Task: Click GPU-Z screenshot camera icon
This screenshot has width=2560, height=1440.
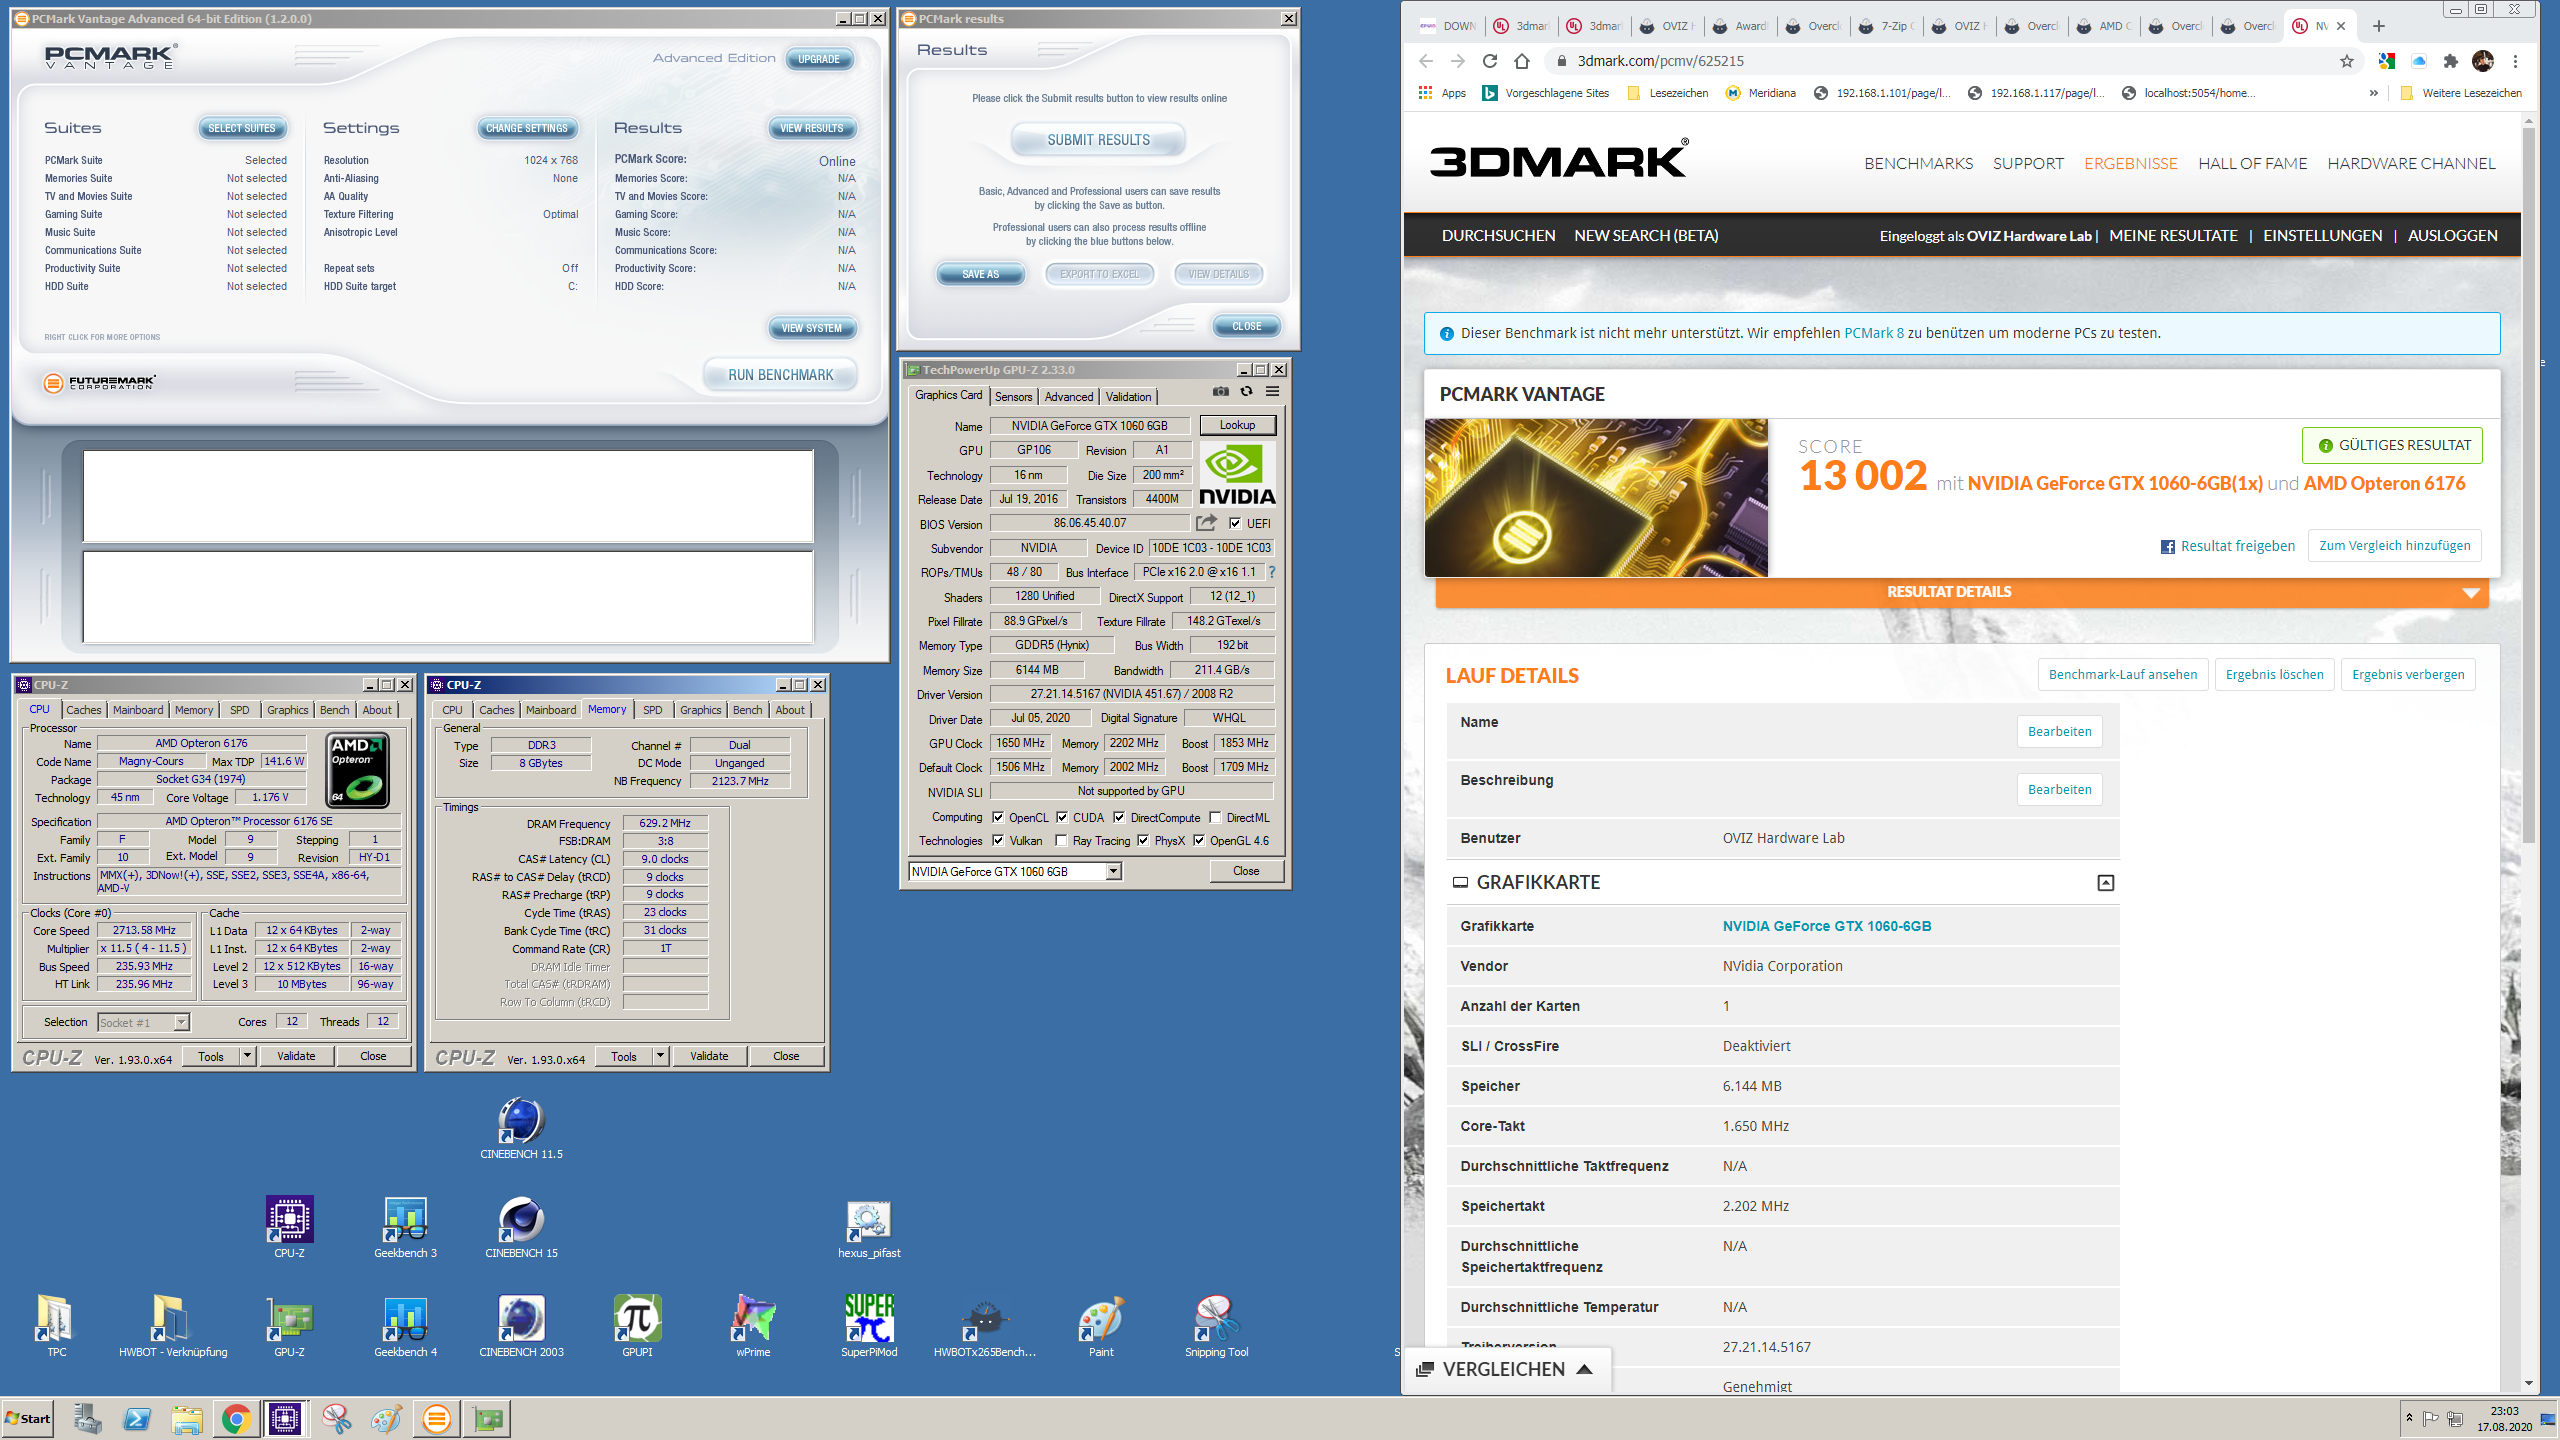Action: [1221, 392]
